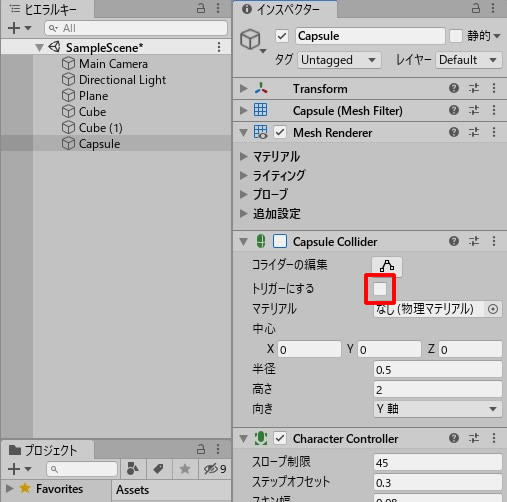Screen dimensions: 507x502
Task: Open the Untagged tag dropdown
Action: click(339, 60)
